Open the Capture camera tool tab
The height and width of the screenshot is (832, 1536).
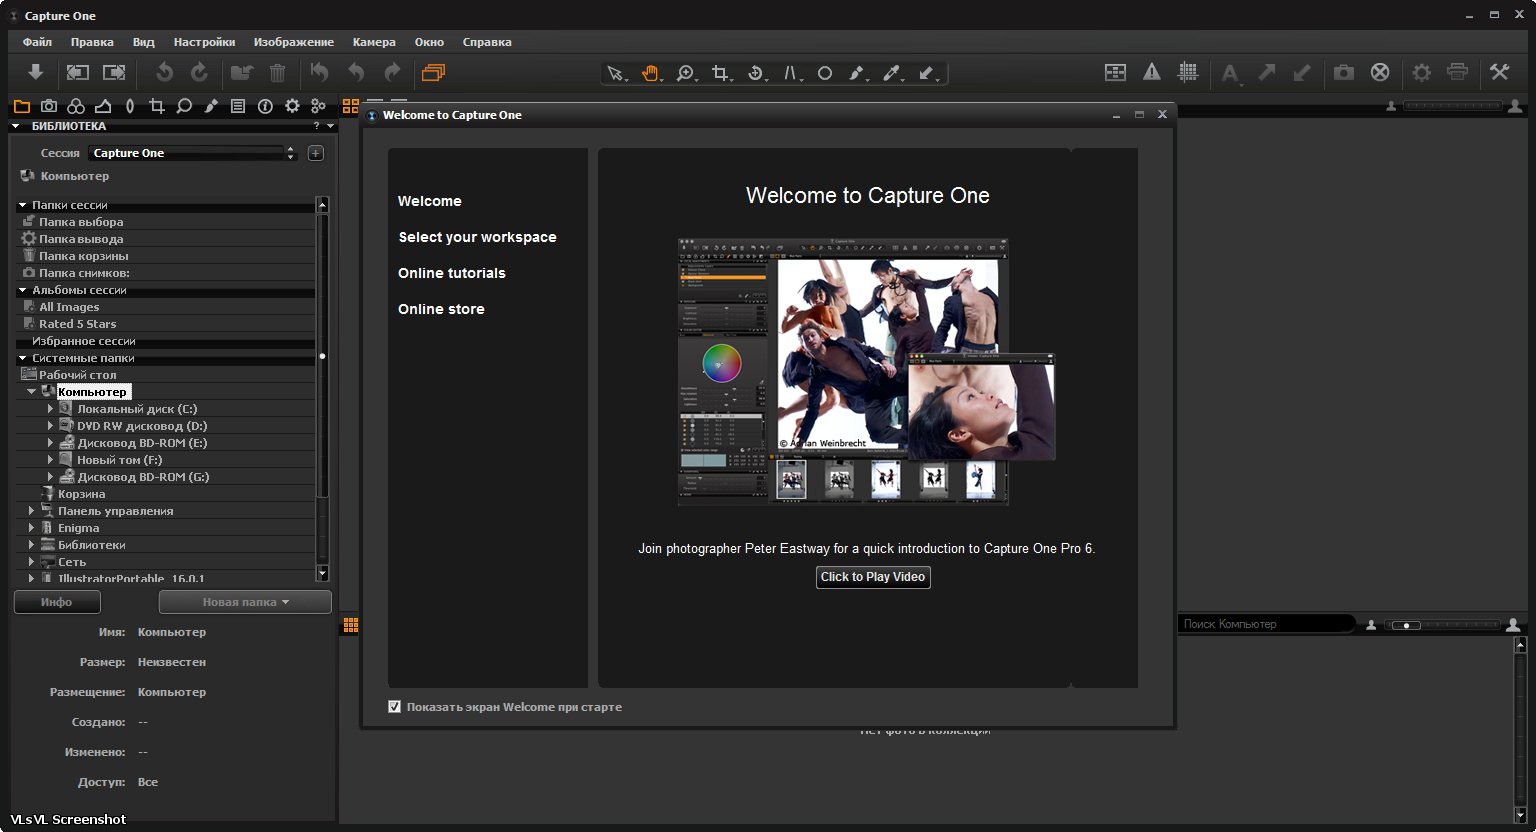49,106
